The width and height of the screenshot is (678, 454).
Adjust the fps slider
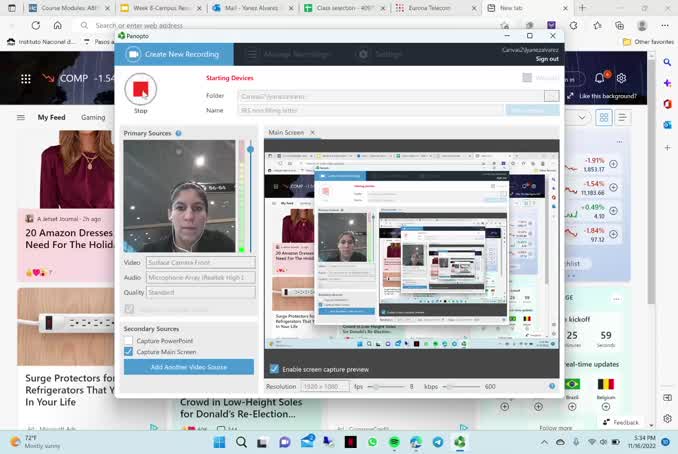[375, 386]
